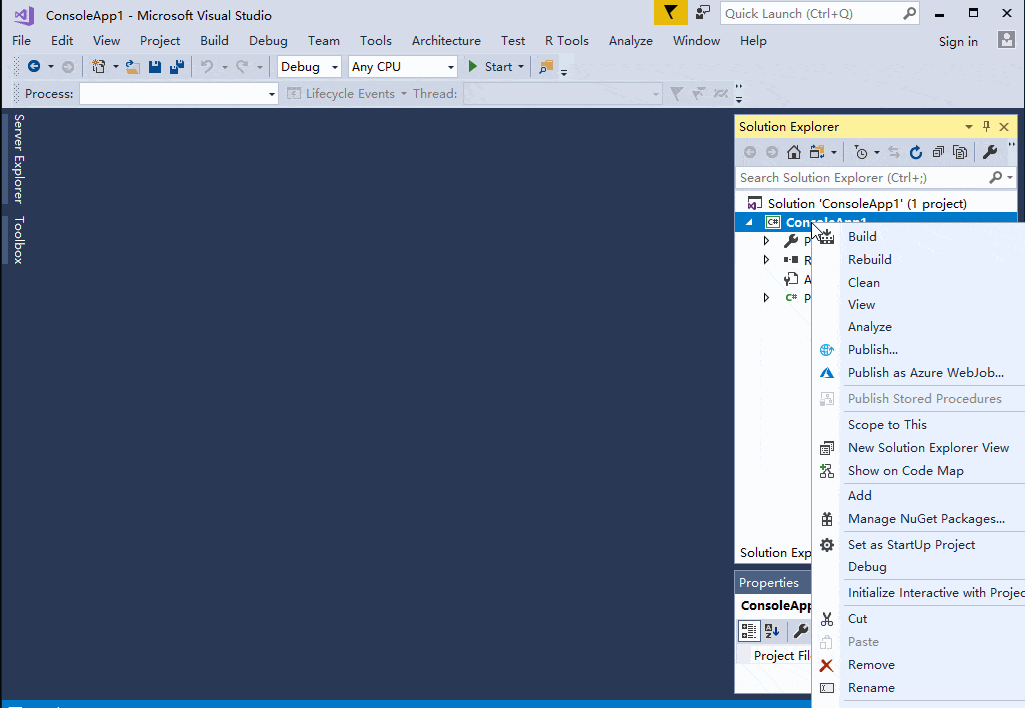Click the Sign in link
The image size is (1025, 708).
(x=958, y=41)
